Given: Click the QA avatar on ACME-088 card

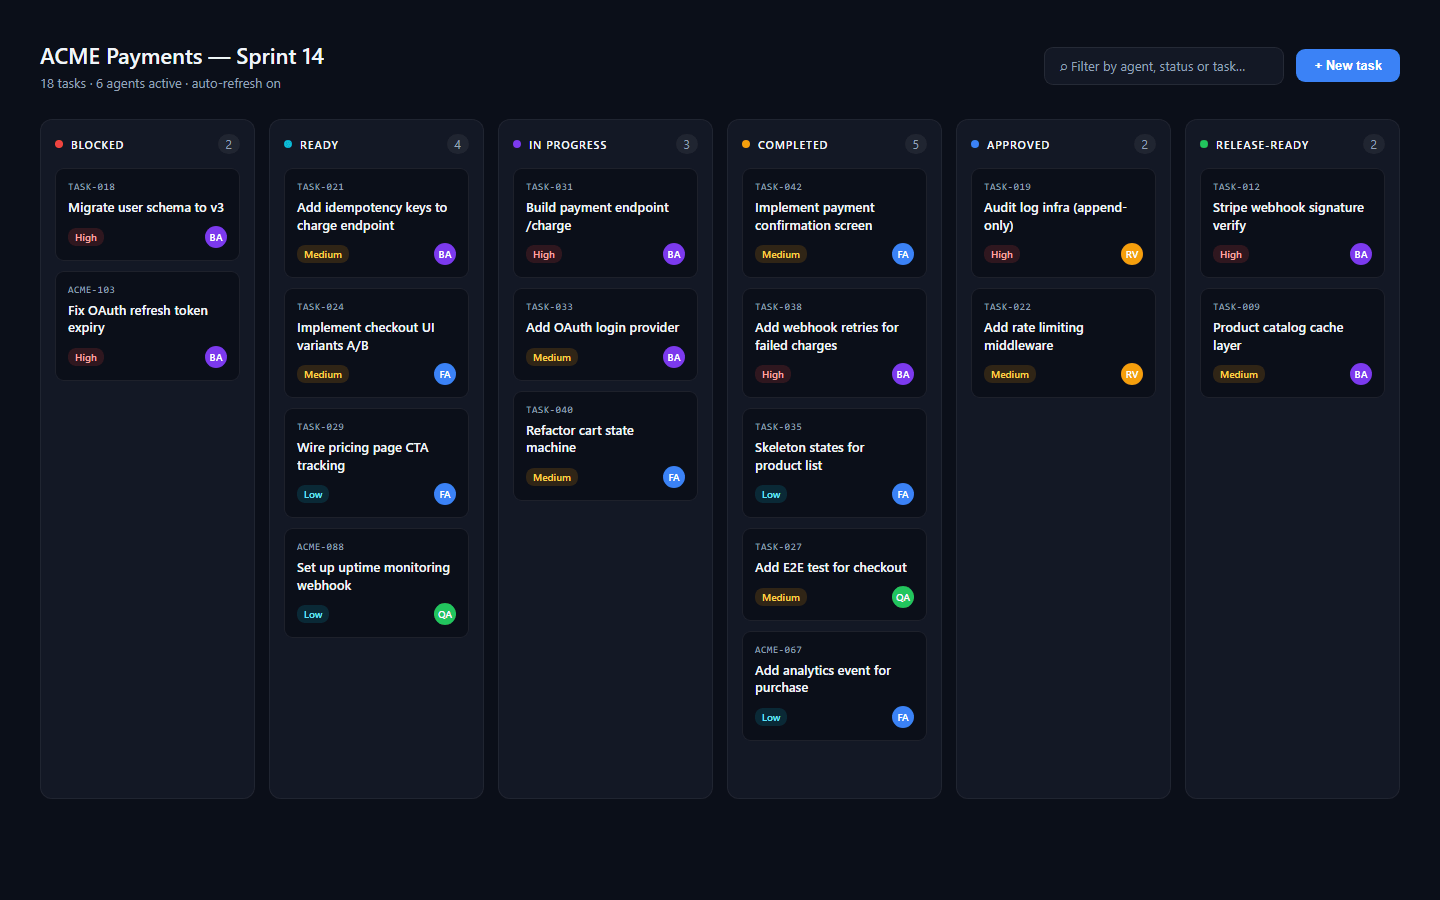Looking at the screenshot, I should tap(445, 614).
